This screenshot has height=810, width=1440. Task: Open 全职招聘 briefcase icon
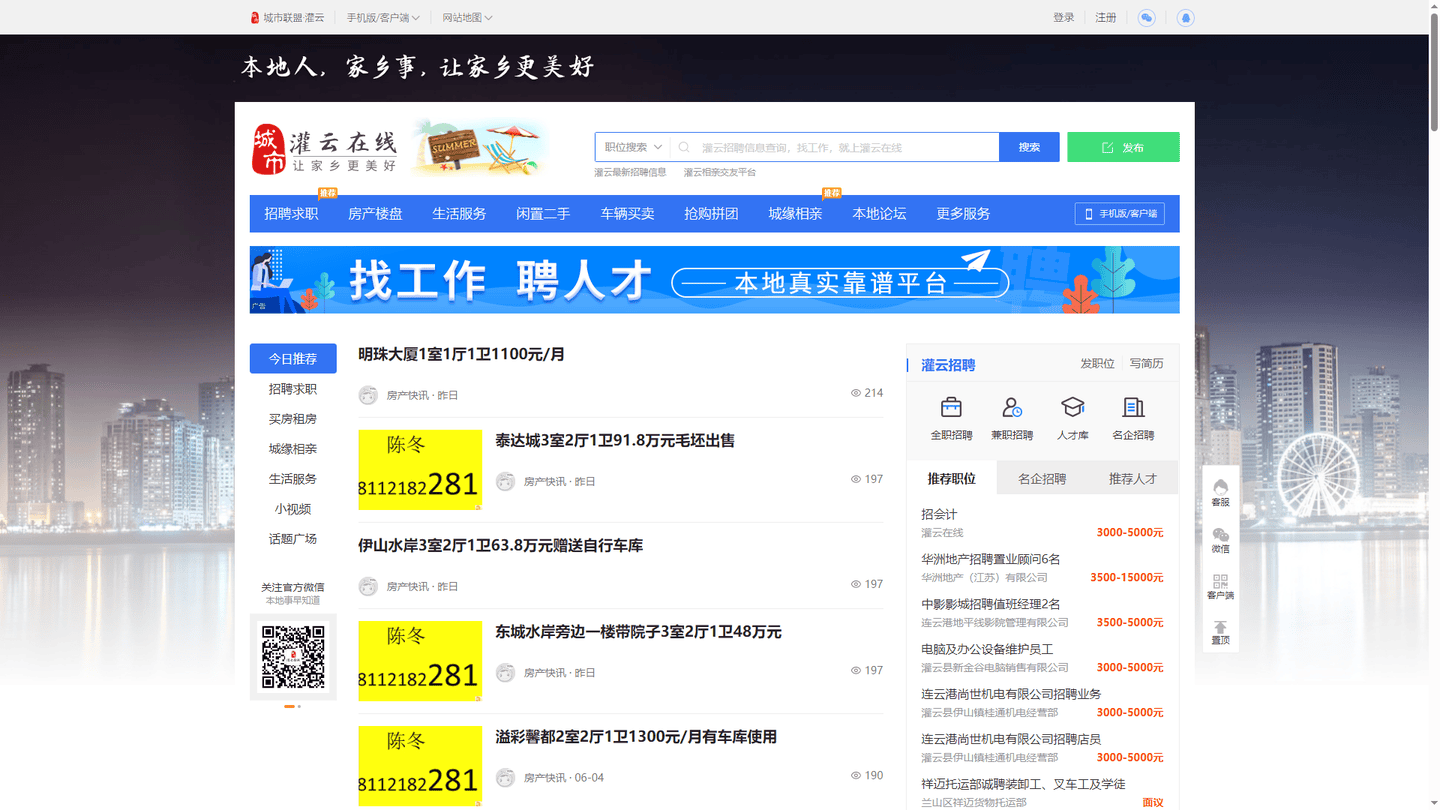pos(951,408)
